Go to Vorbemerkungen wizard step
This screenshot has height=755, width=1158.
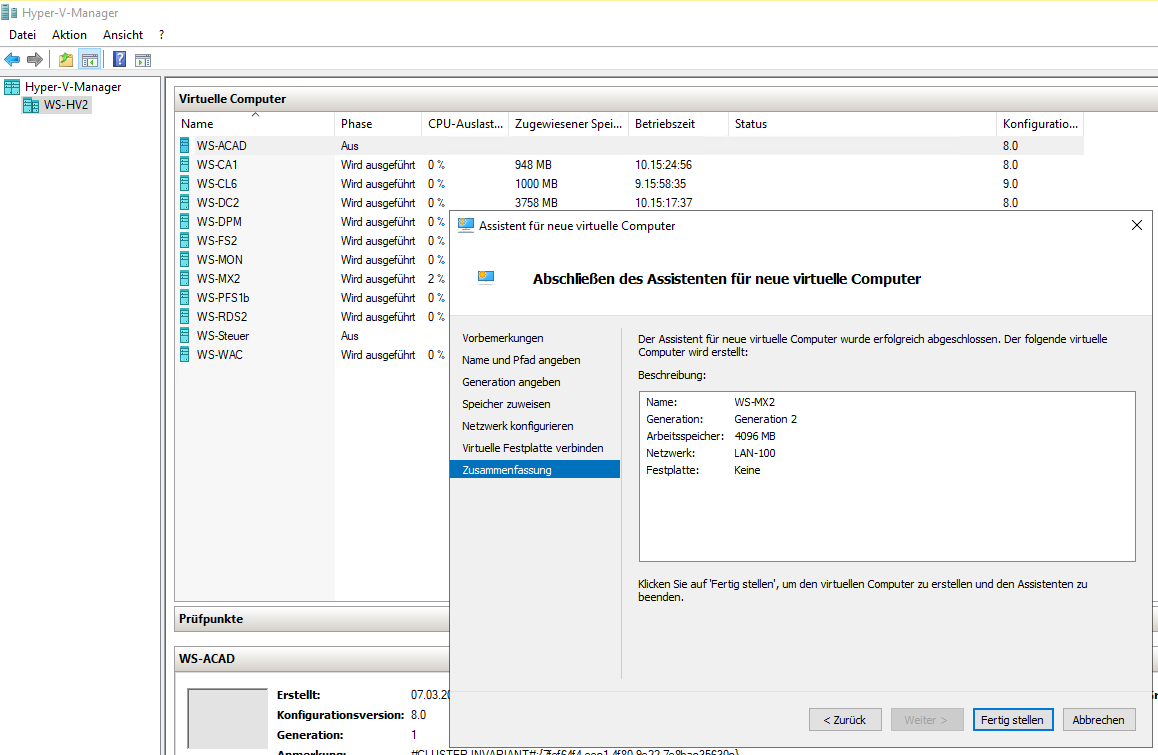pos(503,338)
